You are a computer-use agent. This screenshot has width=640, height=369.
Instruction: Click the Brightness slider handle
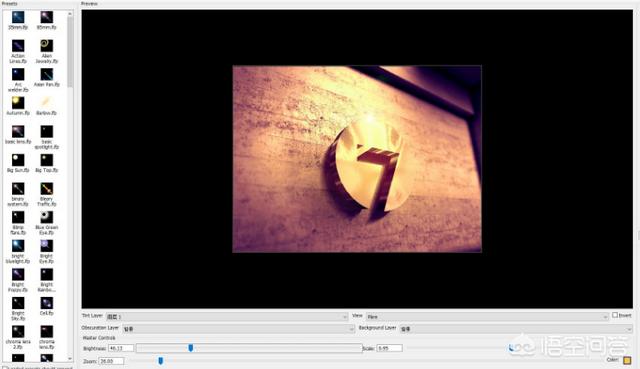coord(191,348)
